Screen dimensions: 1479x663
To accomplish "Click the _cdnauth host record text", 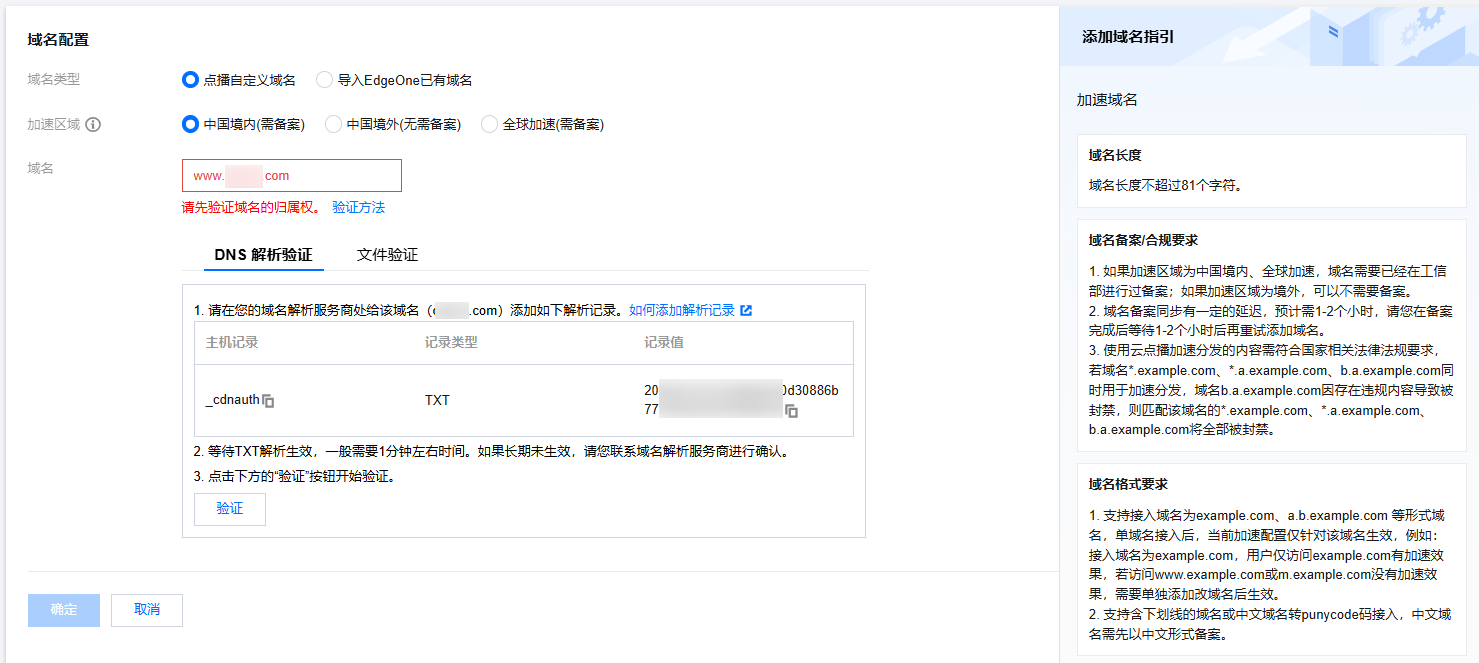I will pos(233,400).
